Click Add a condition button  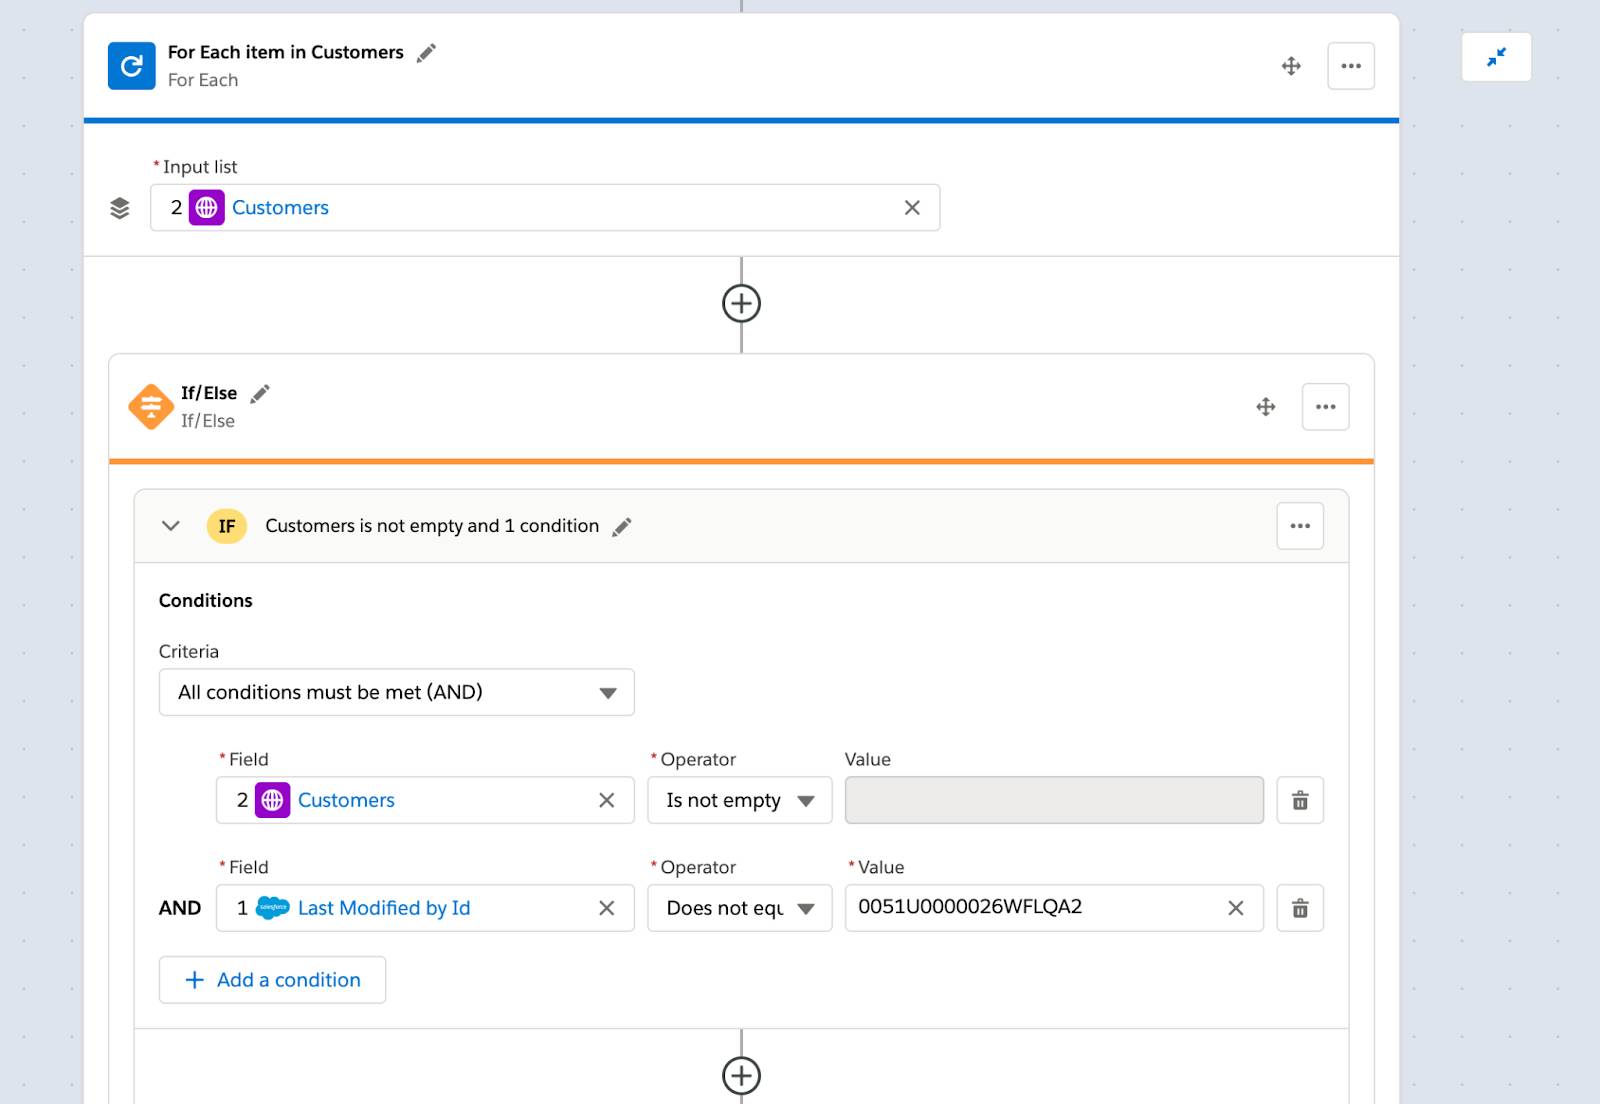[272, 980]
